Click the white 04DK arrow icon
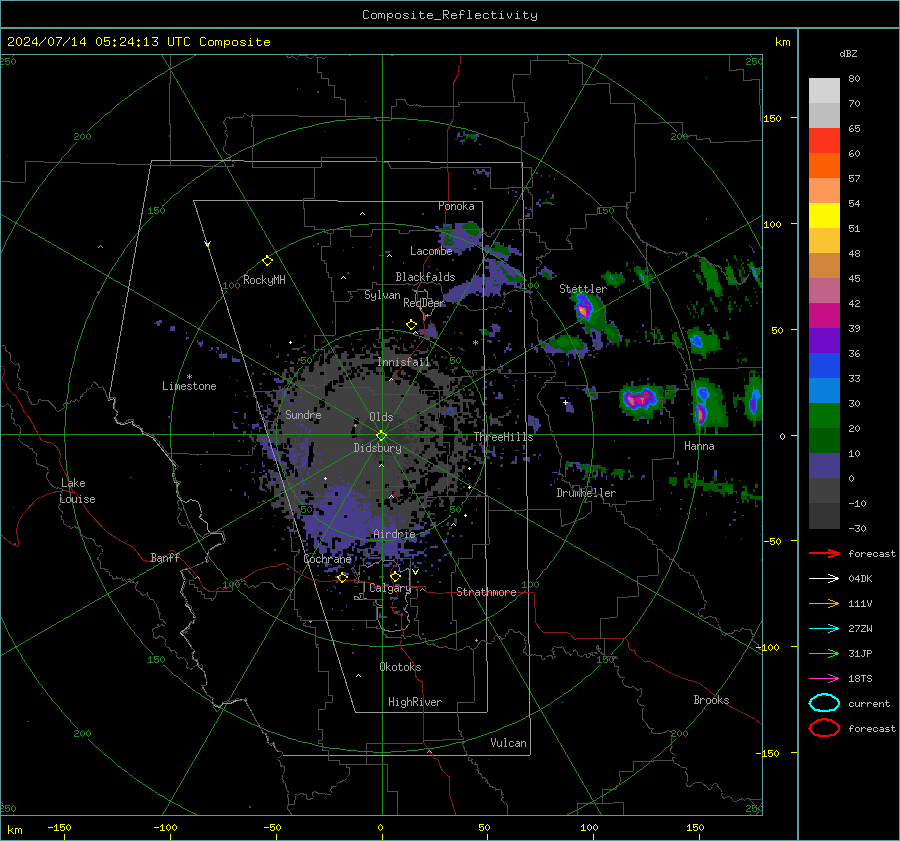This screenshot has height=841, width=900. 824,579
